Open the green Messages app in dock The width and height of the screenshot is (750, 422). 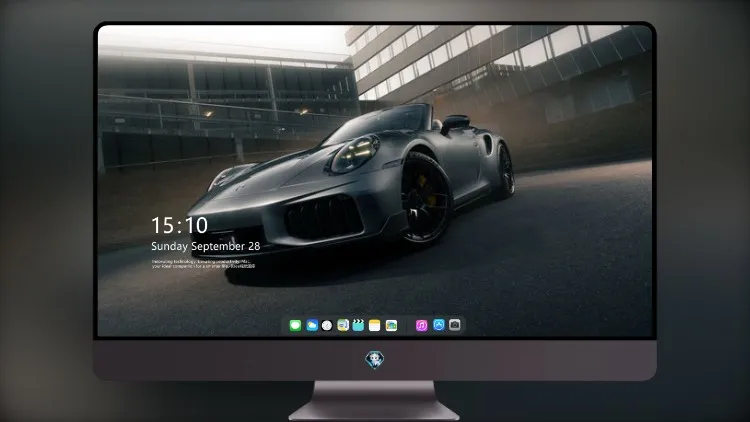tap(295, 325)
